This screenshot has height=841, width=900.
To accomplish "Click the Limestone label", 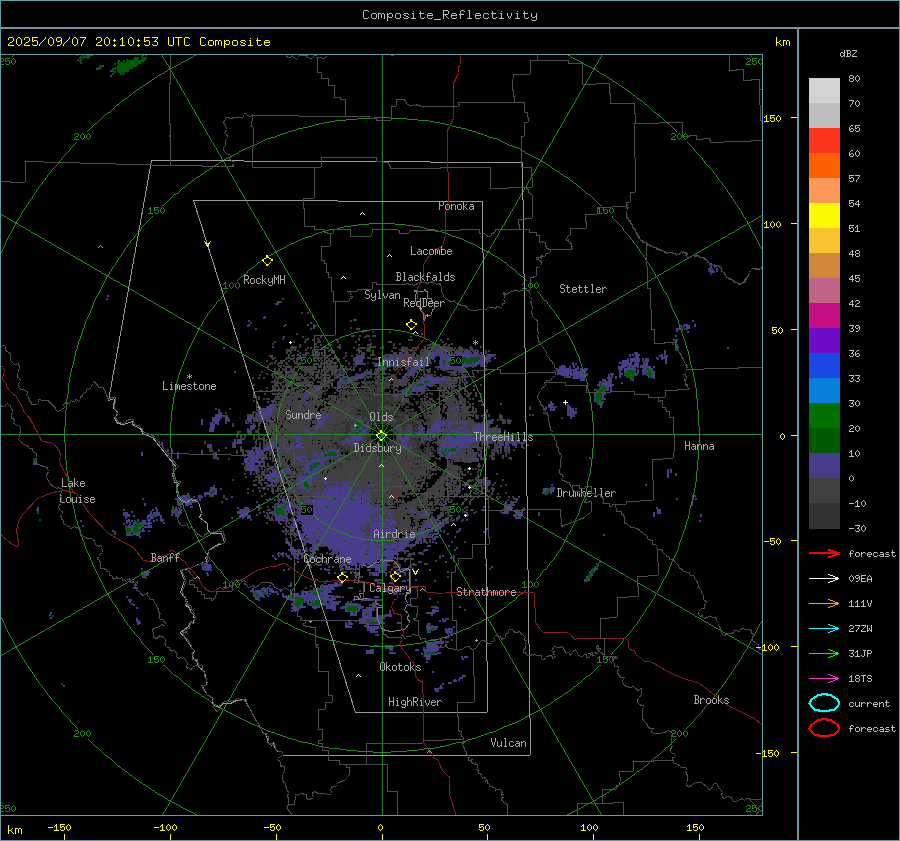I will (189, 386).
